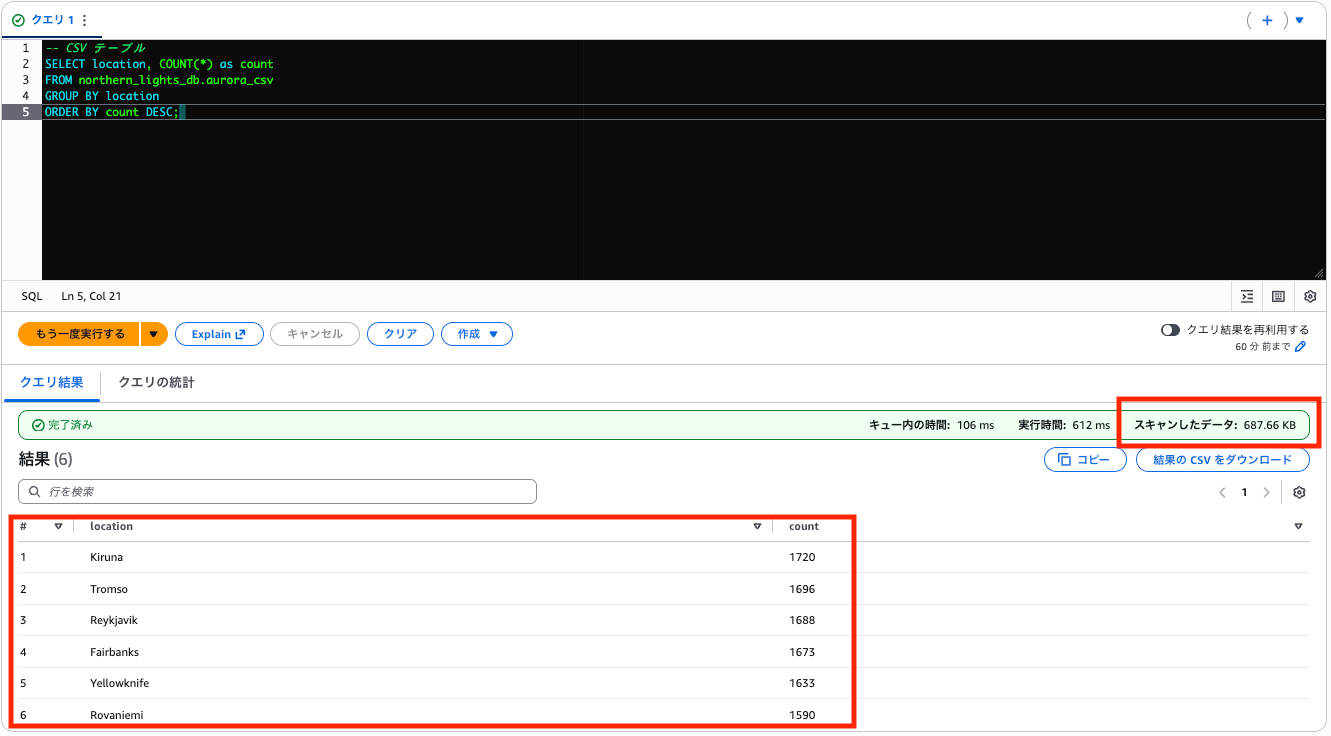Select the Yellowknife location cell
The height and width of the screenshot is (736, 1331).
(119, 683)
